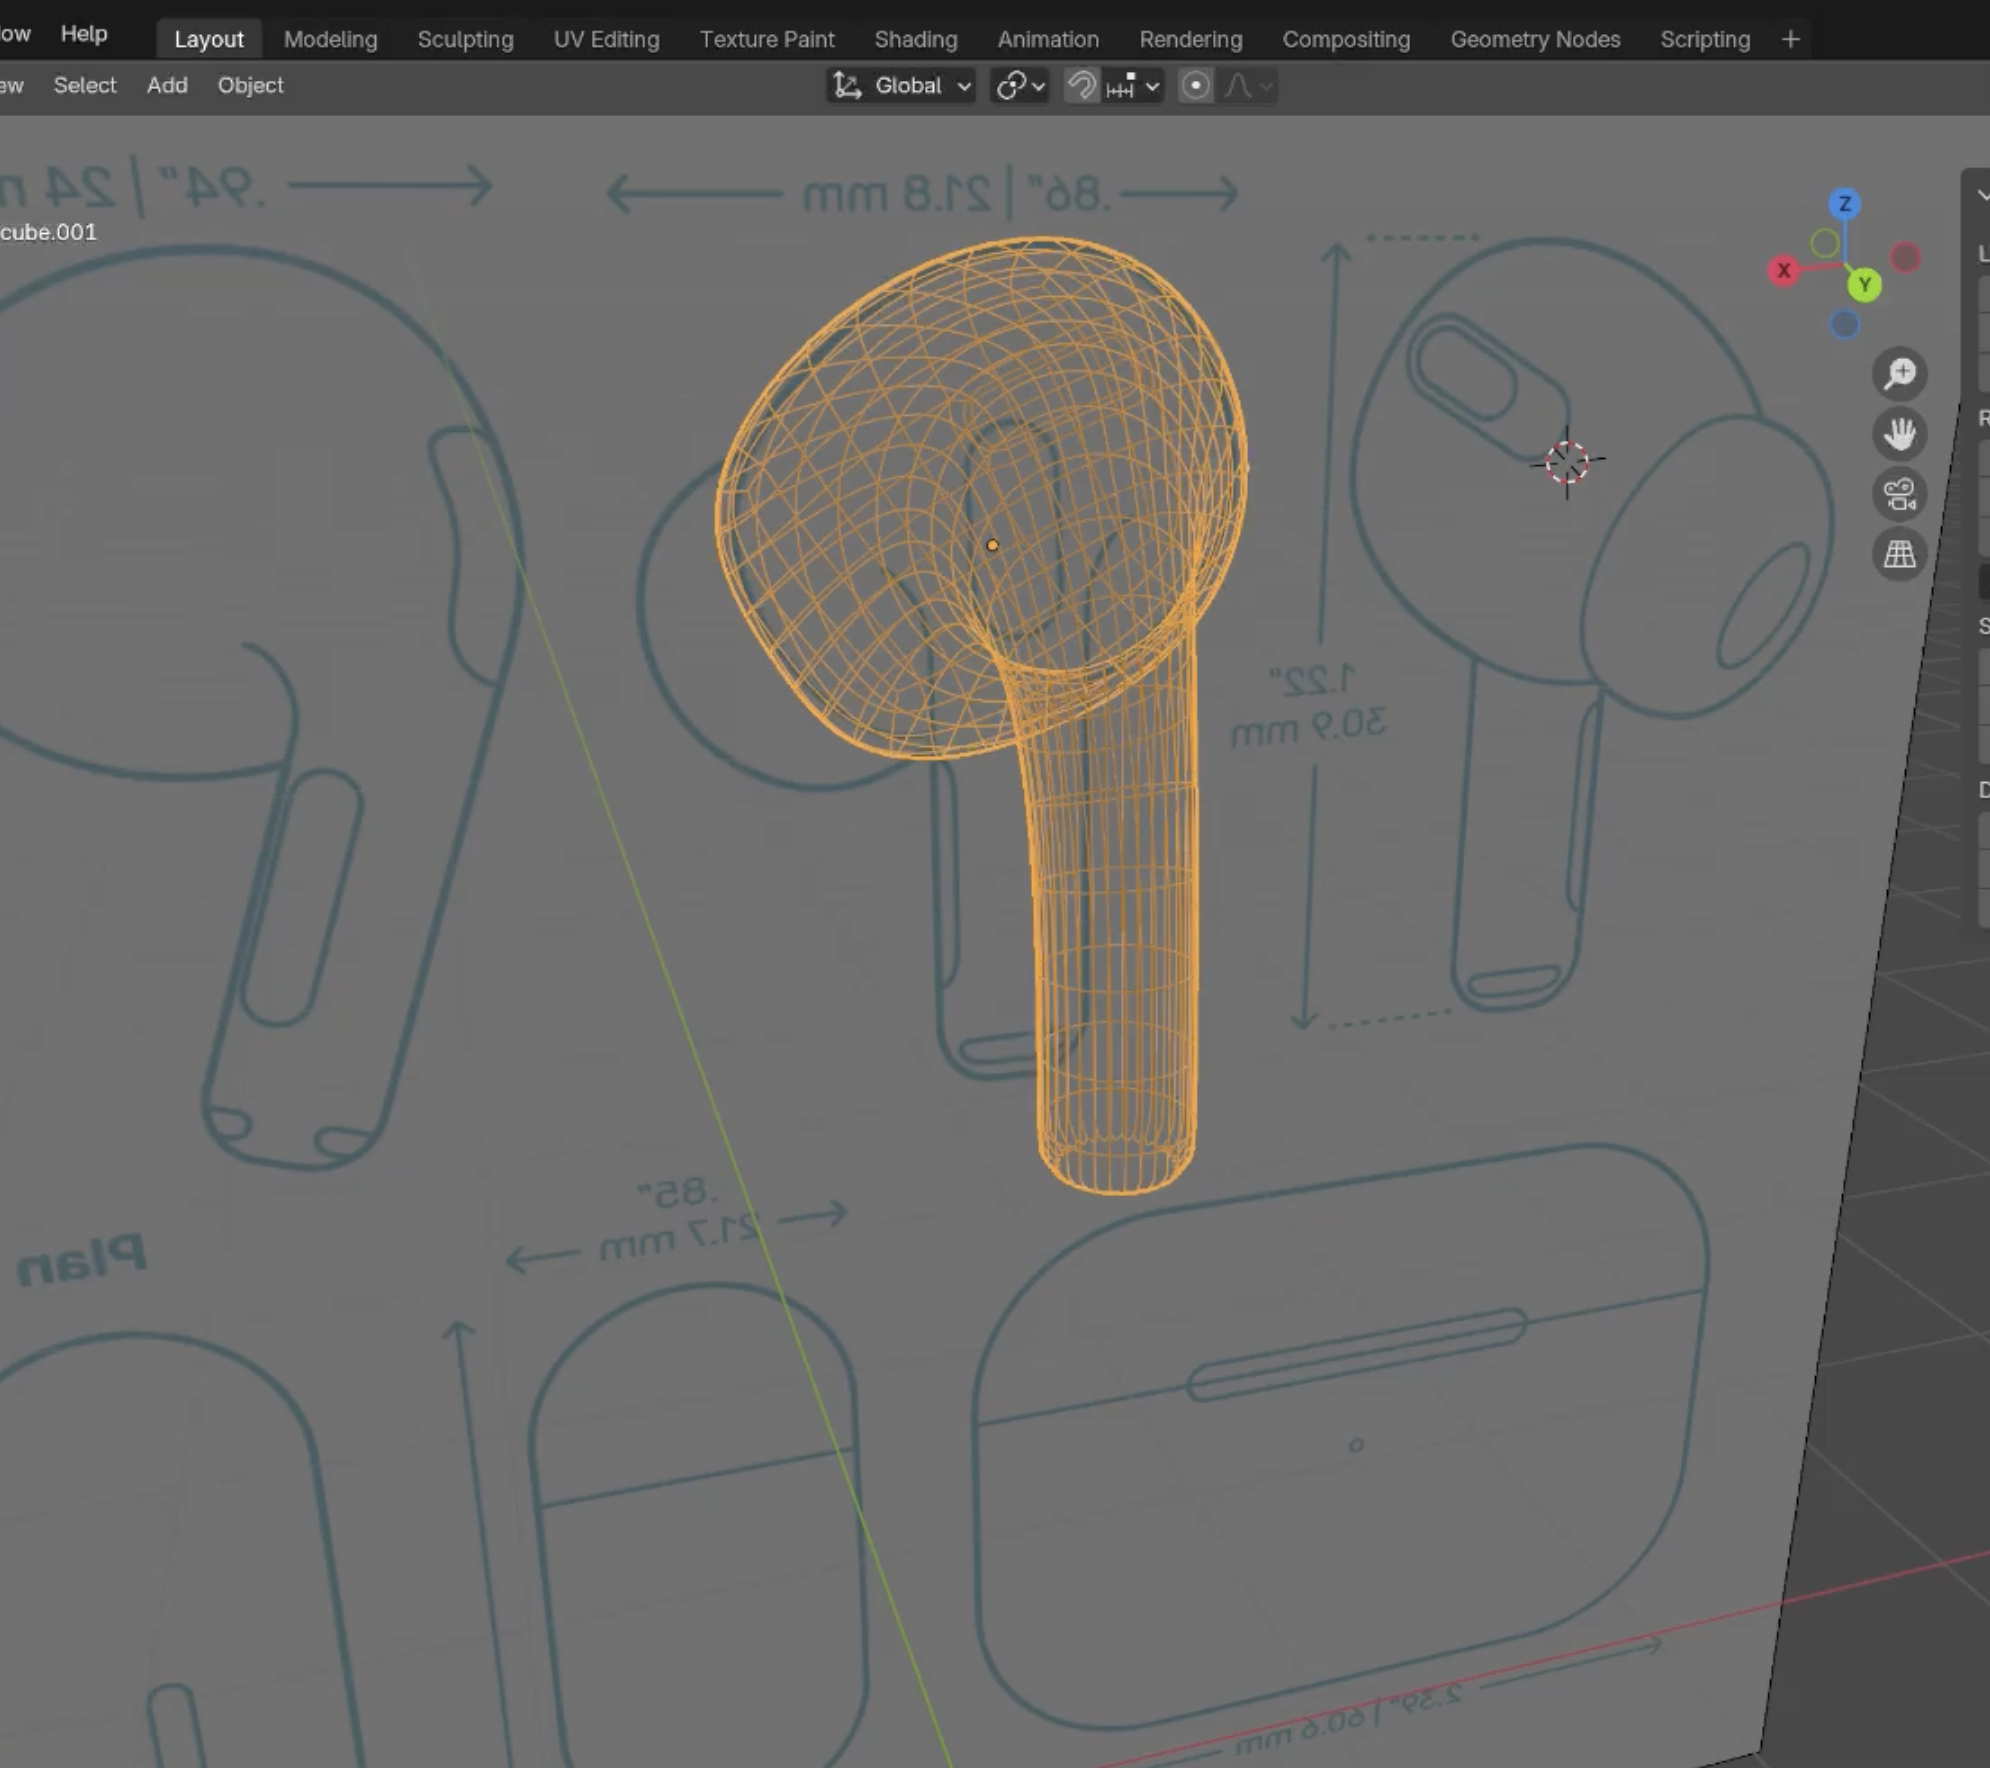Click the zoom viewport magnifier icon
The height and width of the screenshot is (1768, 1990).
tap(1899, 374)
